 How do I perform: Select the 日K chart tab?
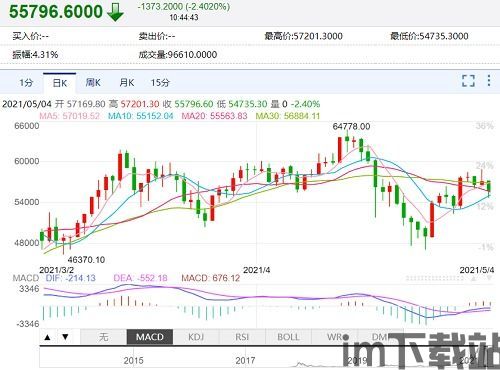(x=60, y=83)
